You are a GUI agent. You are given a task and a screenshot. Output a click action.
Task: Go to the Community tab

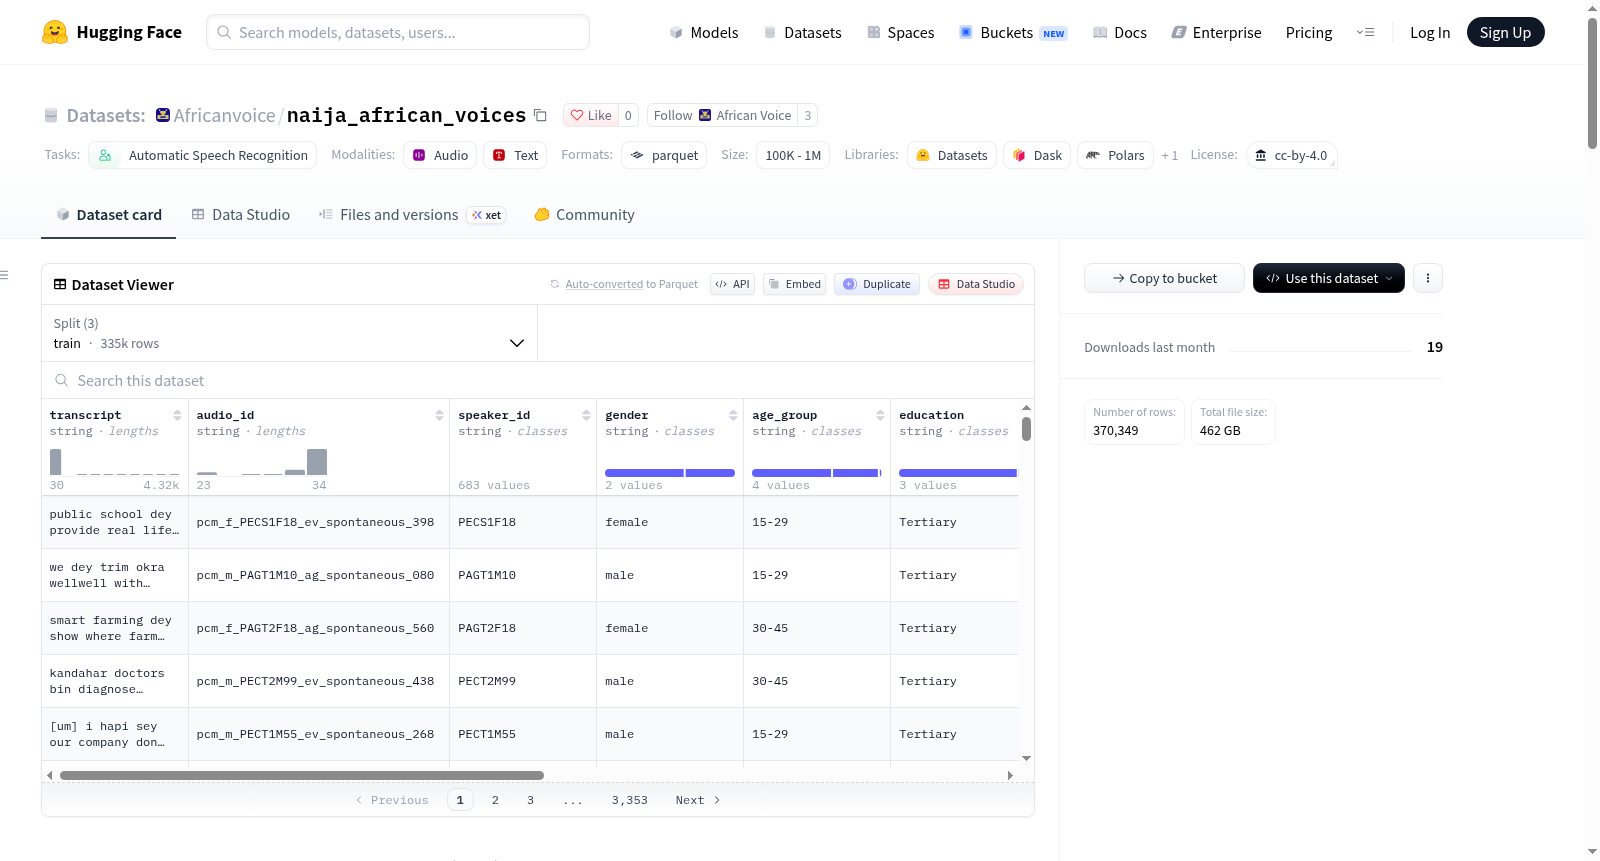click(585, 214)
